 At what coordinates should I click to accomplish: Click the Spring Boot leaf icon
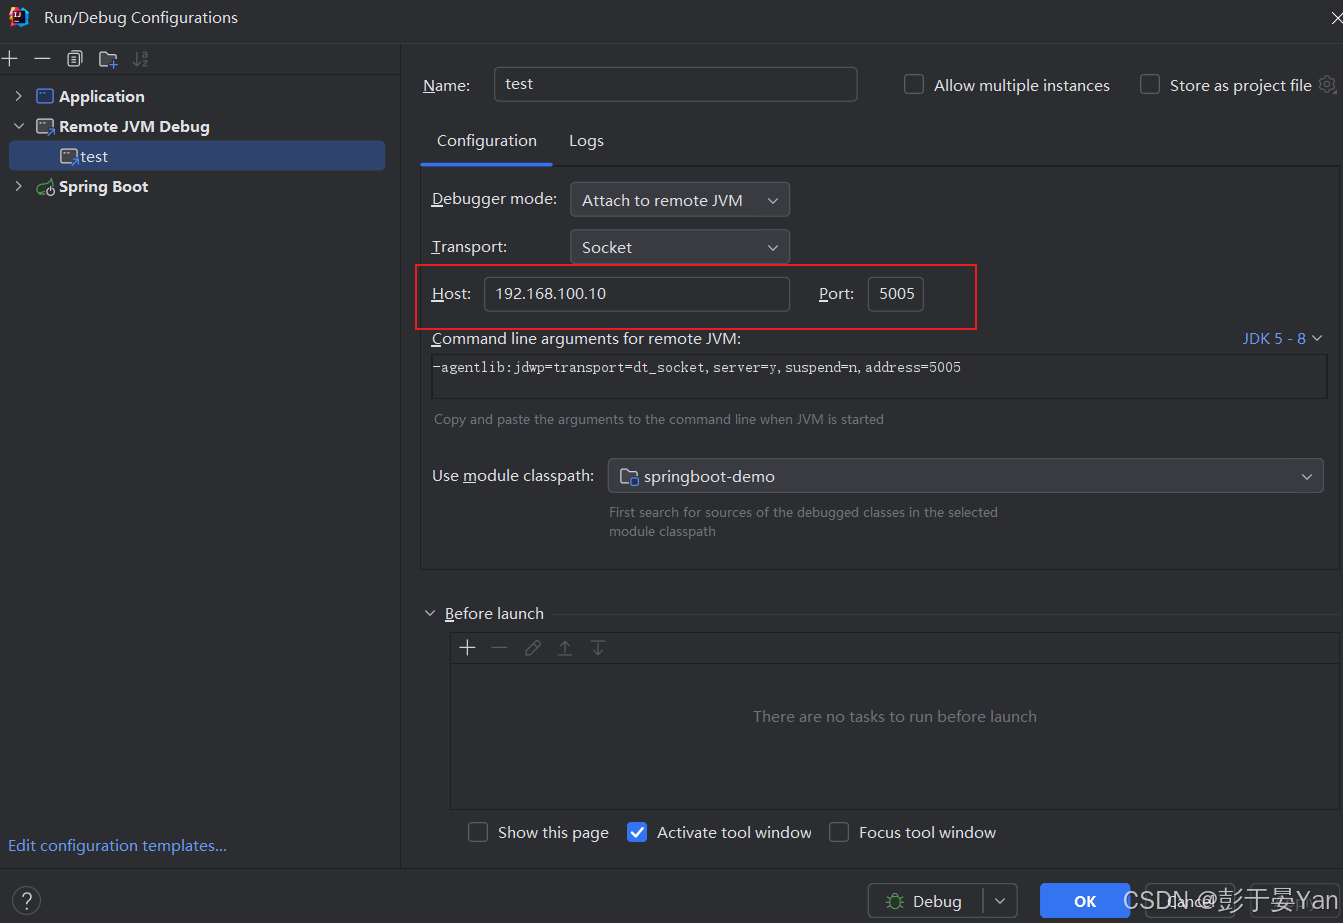46,187
